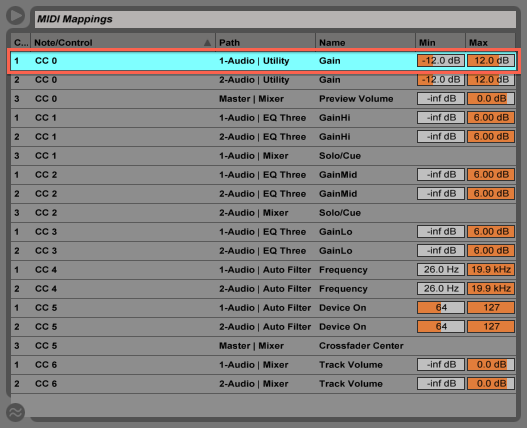Click Min -inf dB of 1-Audio GainMid
Image resolution: width=527 pixels, height=428 pixels.
(x=441, y=174)
